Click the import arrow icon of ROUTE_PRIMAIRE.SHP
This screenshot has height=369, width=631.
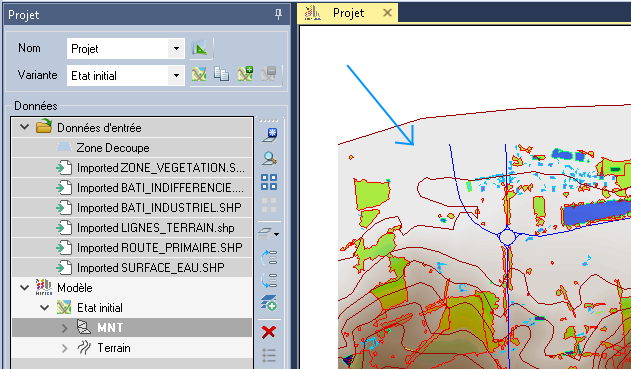[x=64, y=247]
